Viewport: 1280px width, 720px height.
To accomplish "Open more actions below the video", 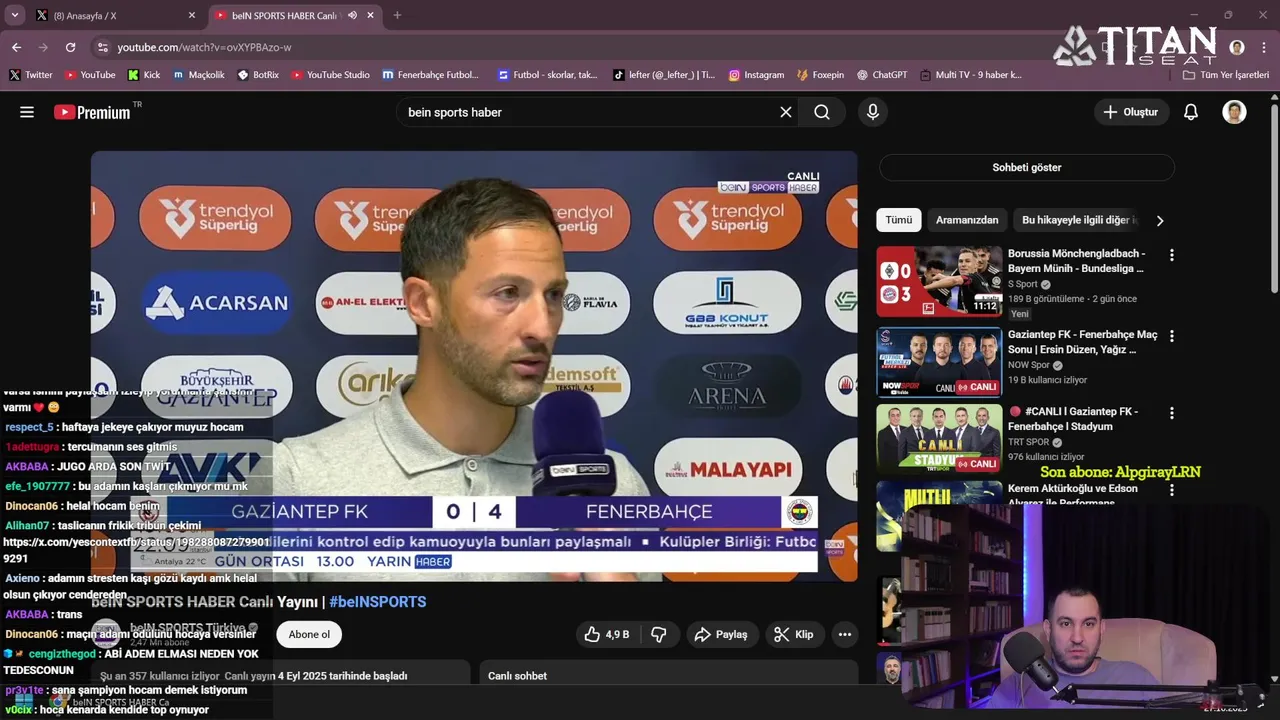I will click(845, 634).
